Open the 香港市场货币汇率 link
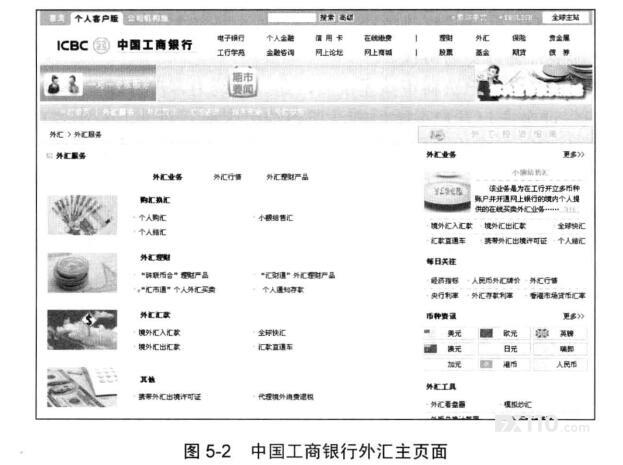This screenshot has width=623, height=465. 558,296
